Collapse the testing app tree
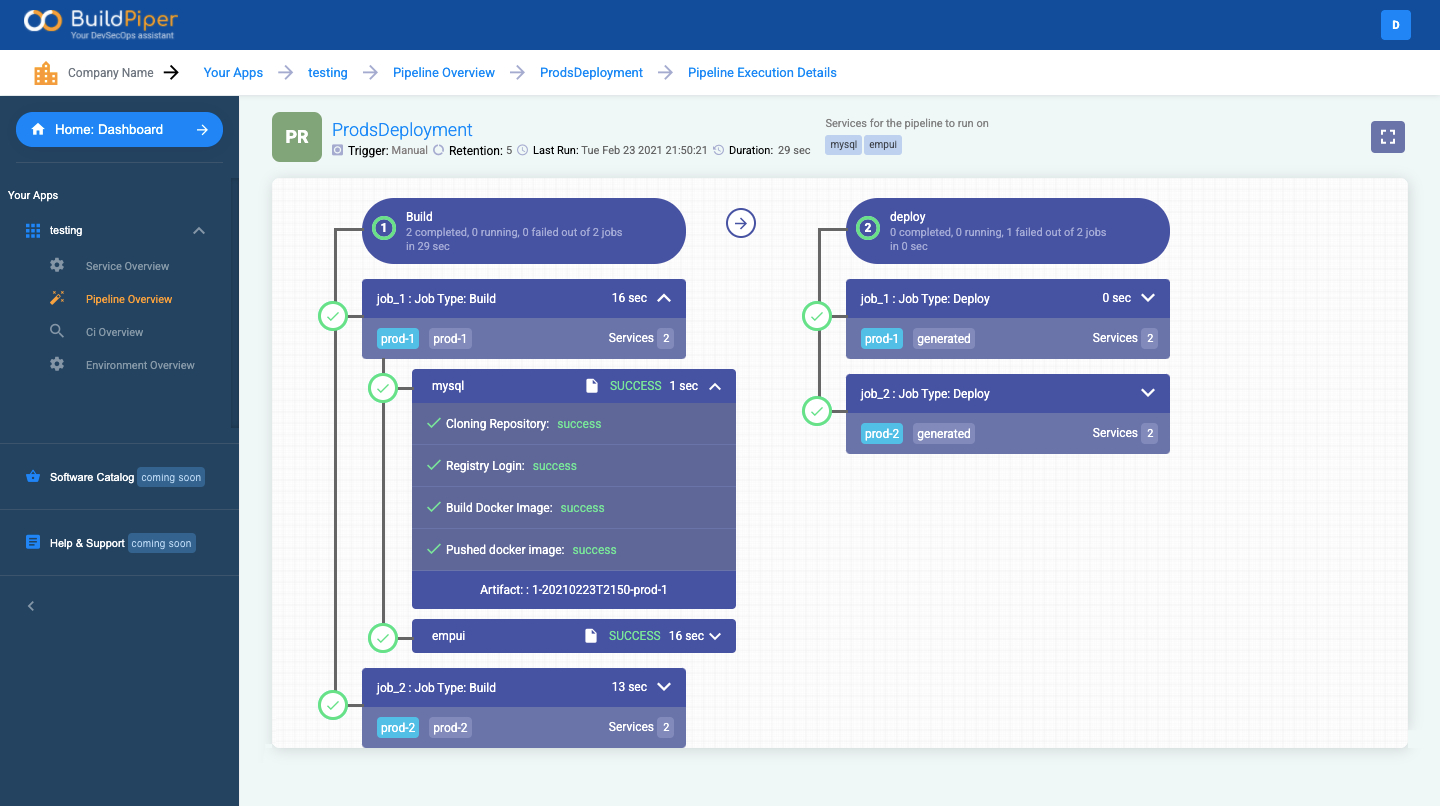 click(x=199, y=230)
